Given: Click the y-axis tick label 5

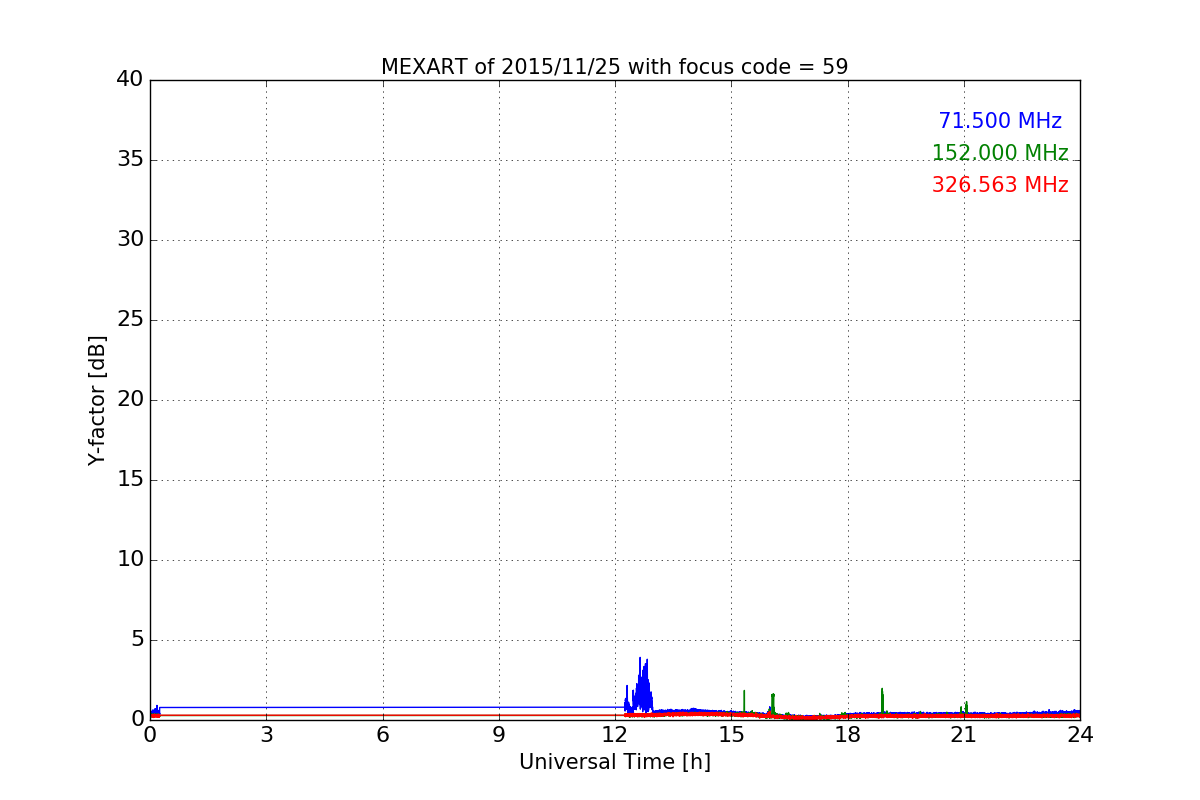Looking at the screenshot, I should [x=137, y=639].
